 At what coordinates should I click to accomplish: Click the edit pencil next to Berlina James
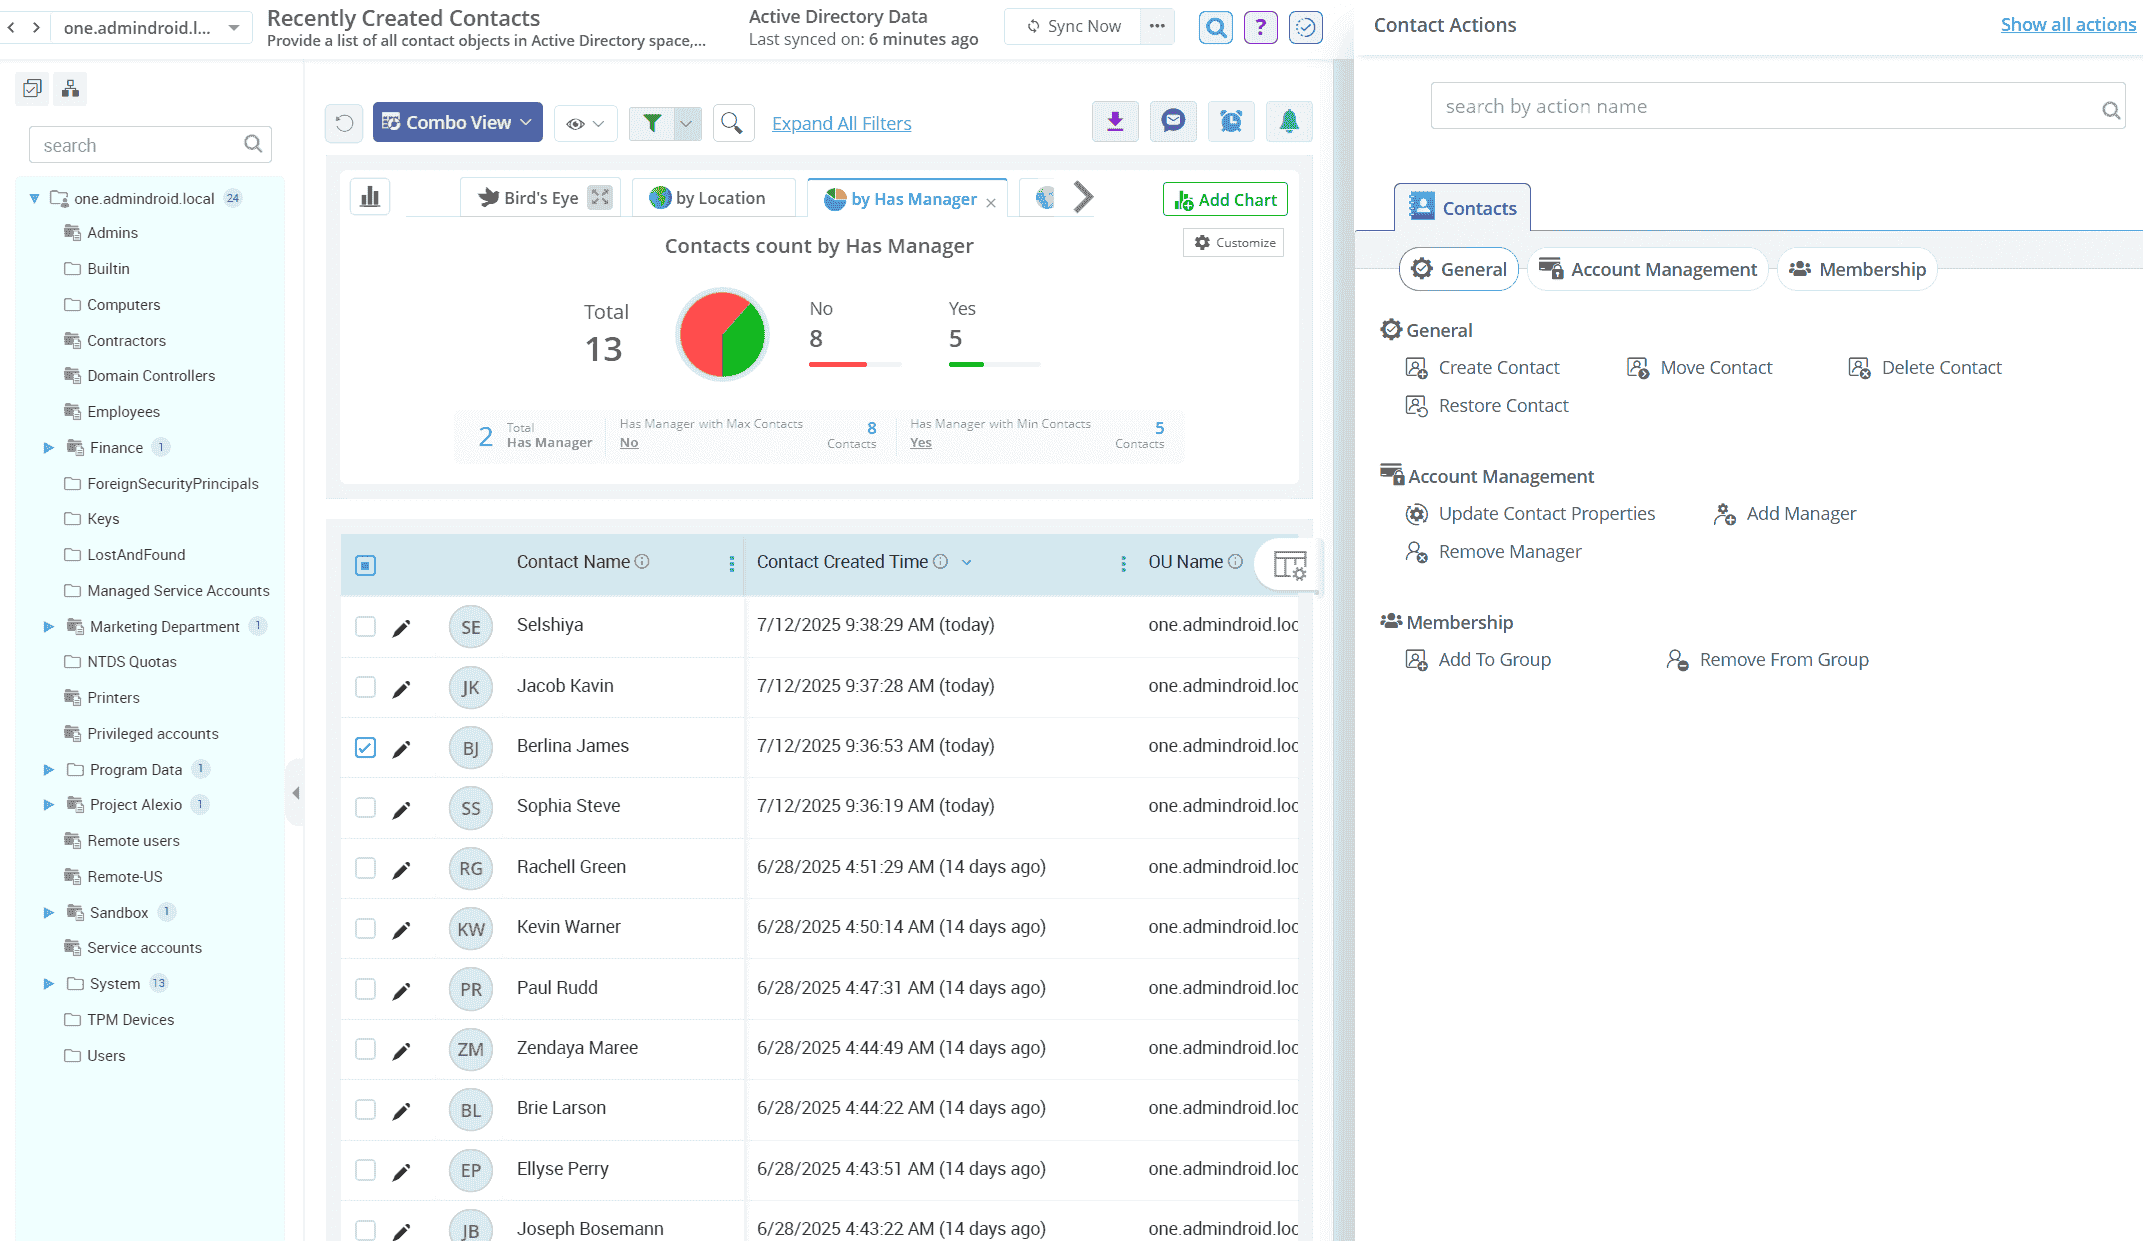click(402, 747)
